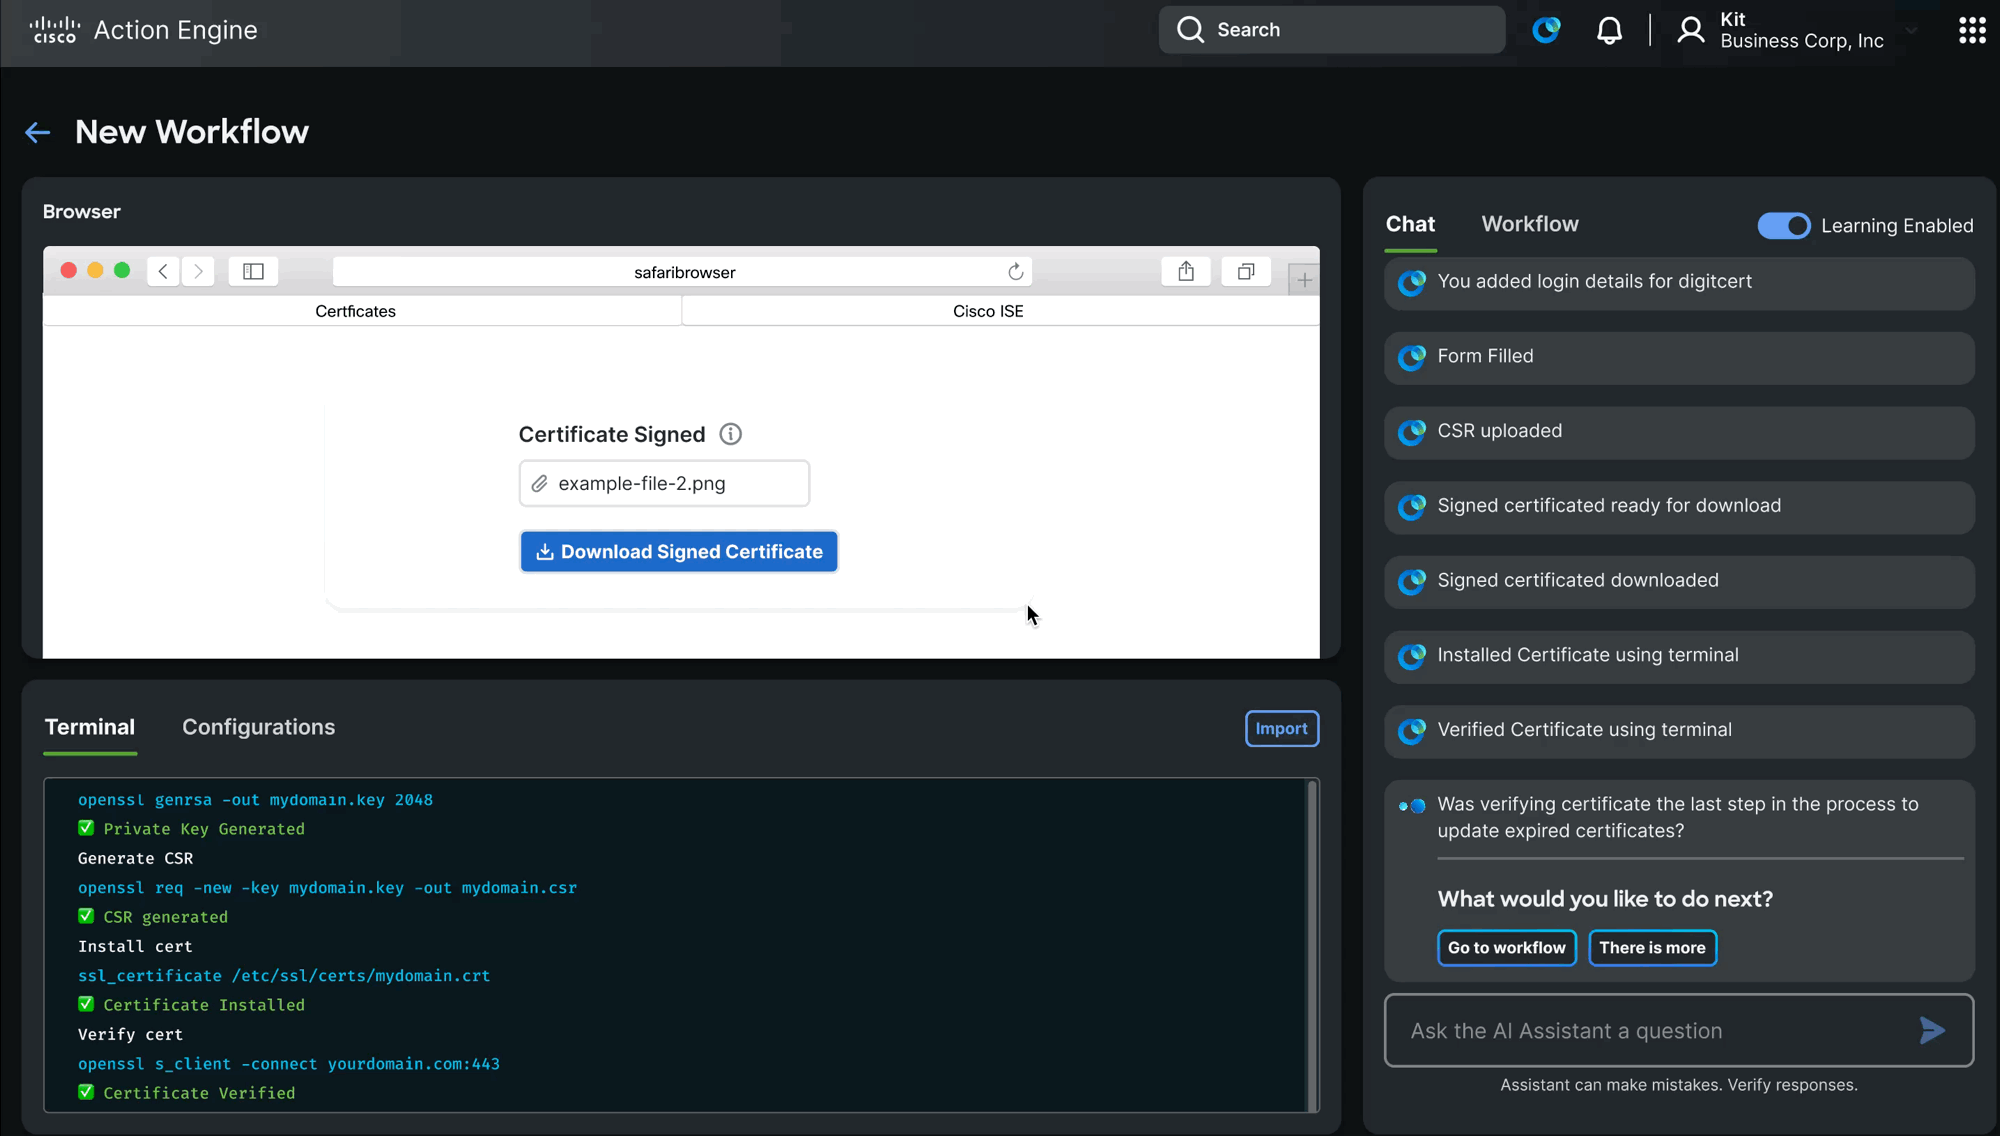The width and height of the screenshot is (2000, 1136).
Task: Click the send arrow in the chat input
Action: pos(1932,1030)
